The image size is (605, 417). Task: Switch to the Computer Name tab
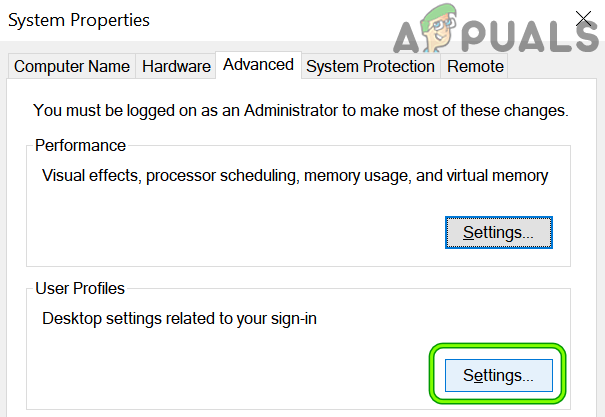[72, 67]
